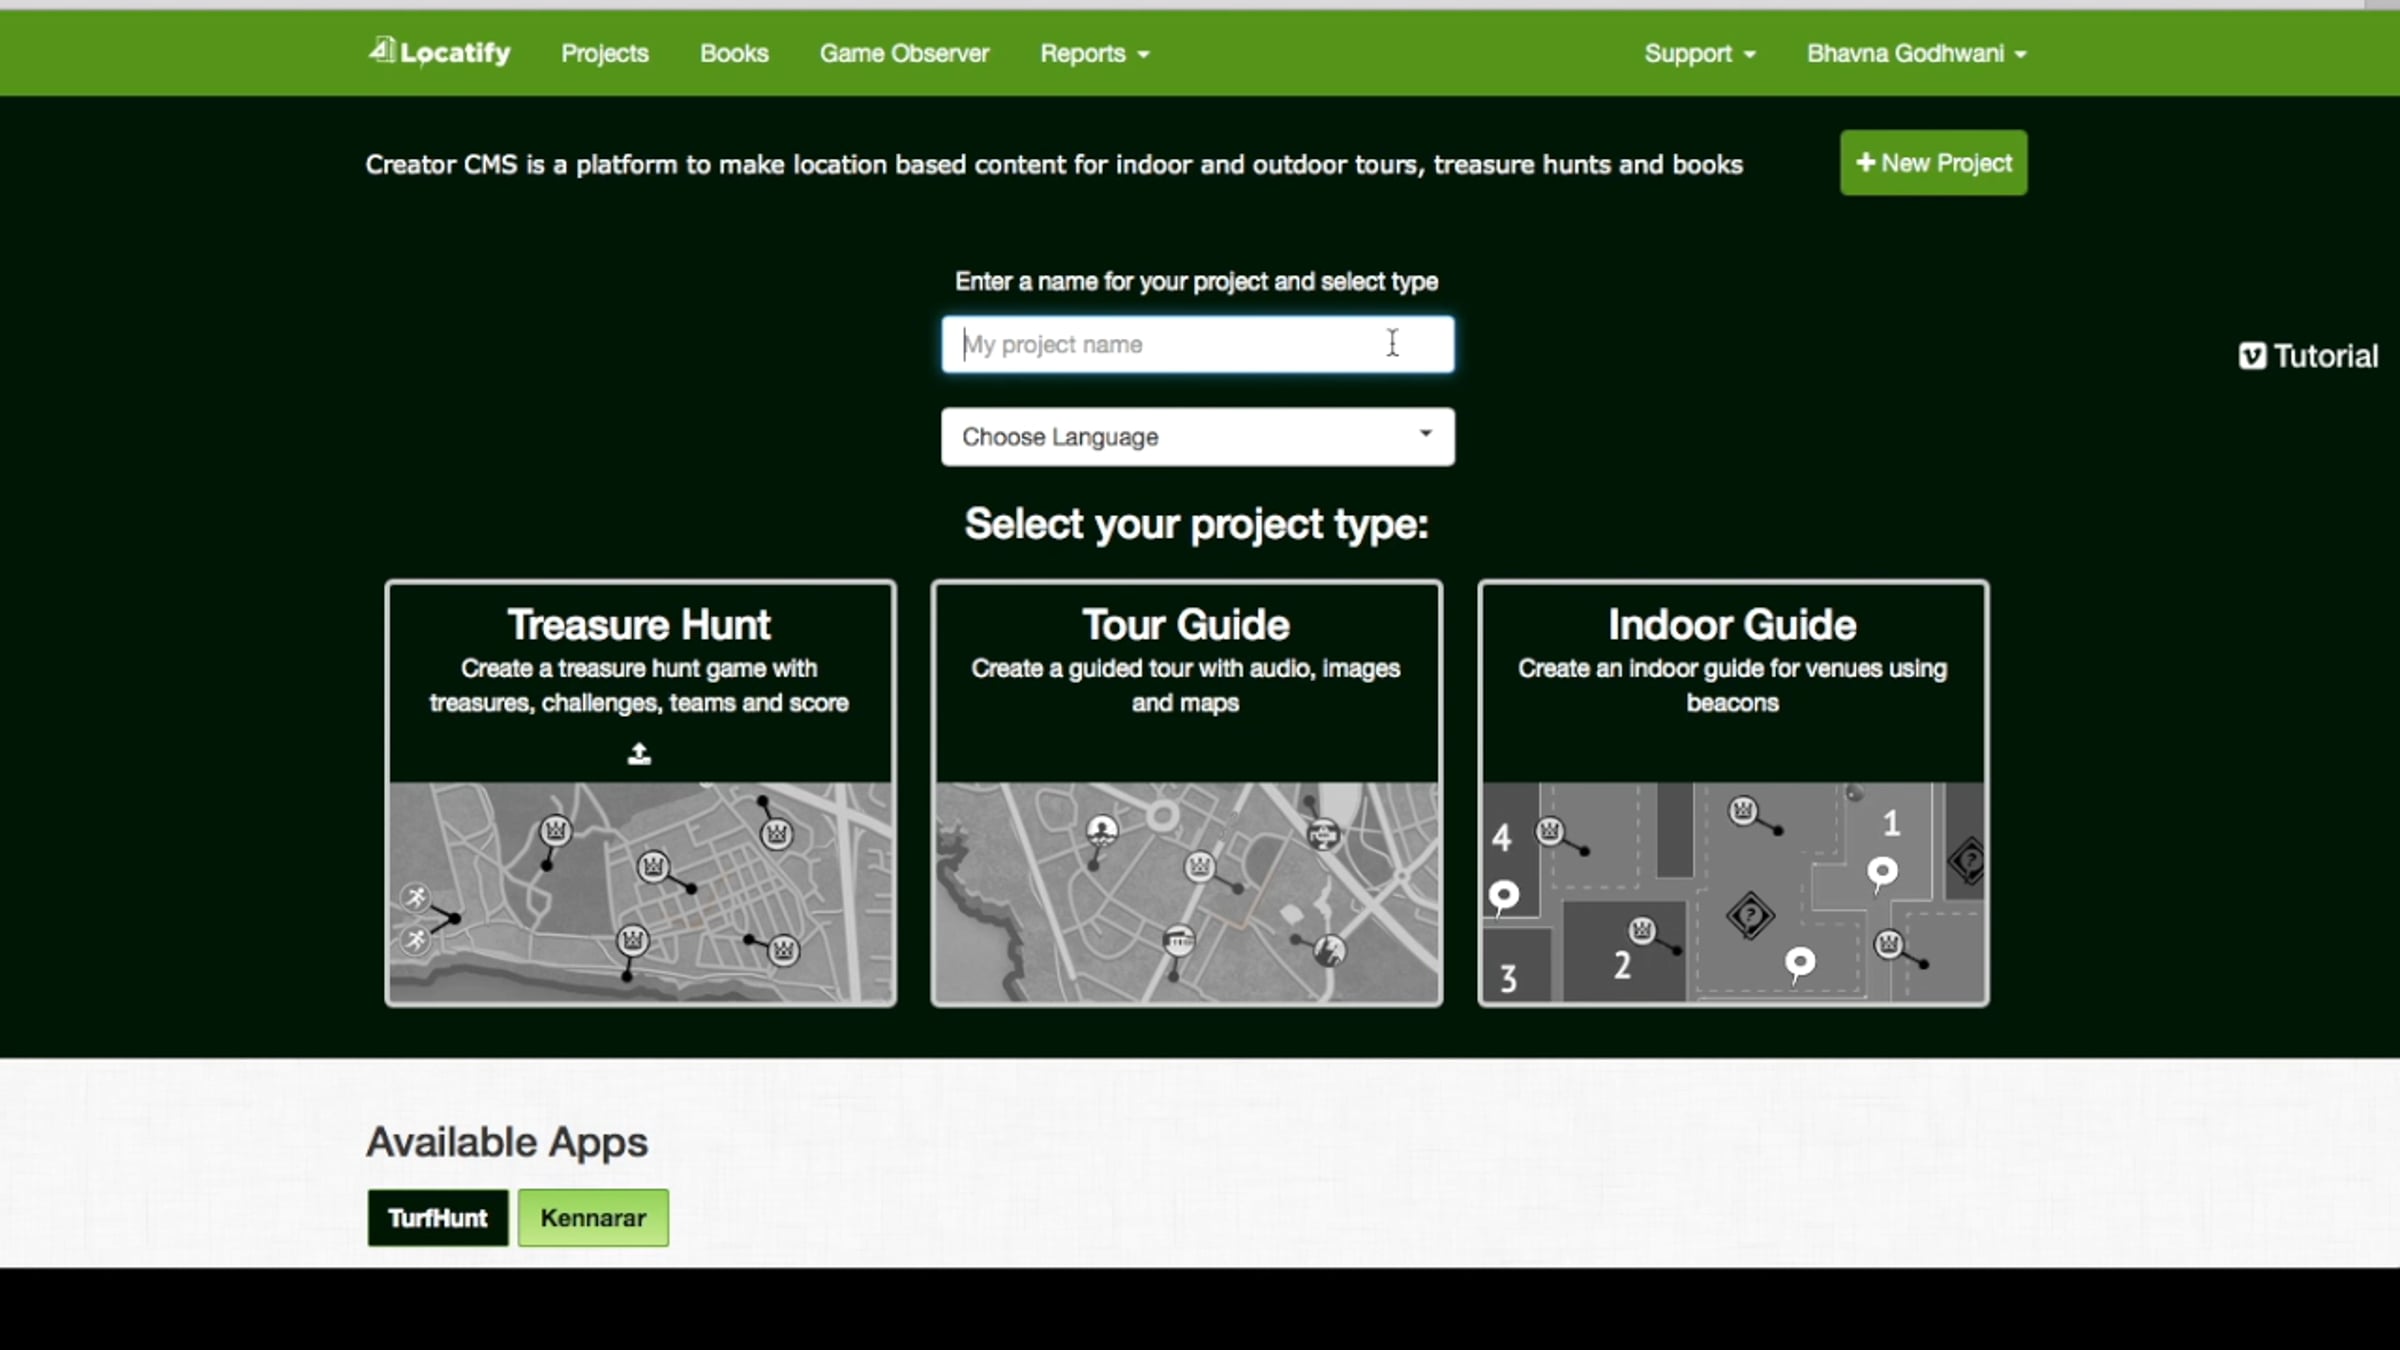Expand the Reports menu
This screenshot has width=2400, height=1350.
1094,53
